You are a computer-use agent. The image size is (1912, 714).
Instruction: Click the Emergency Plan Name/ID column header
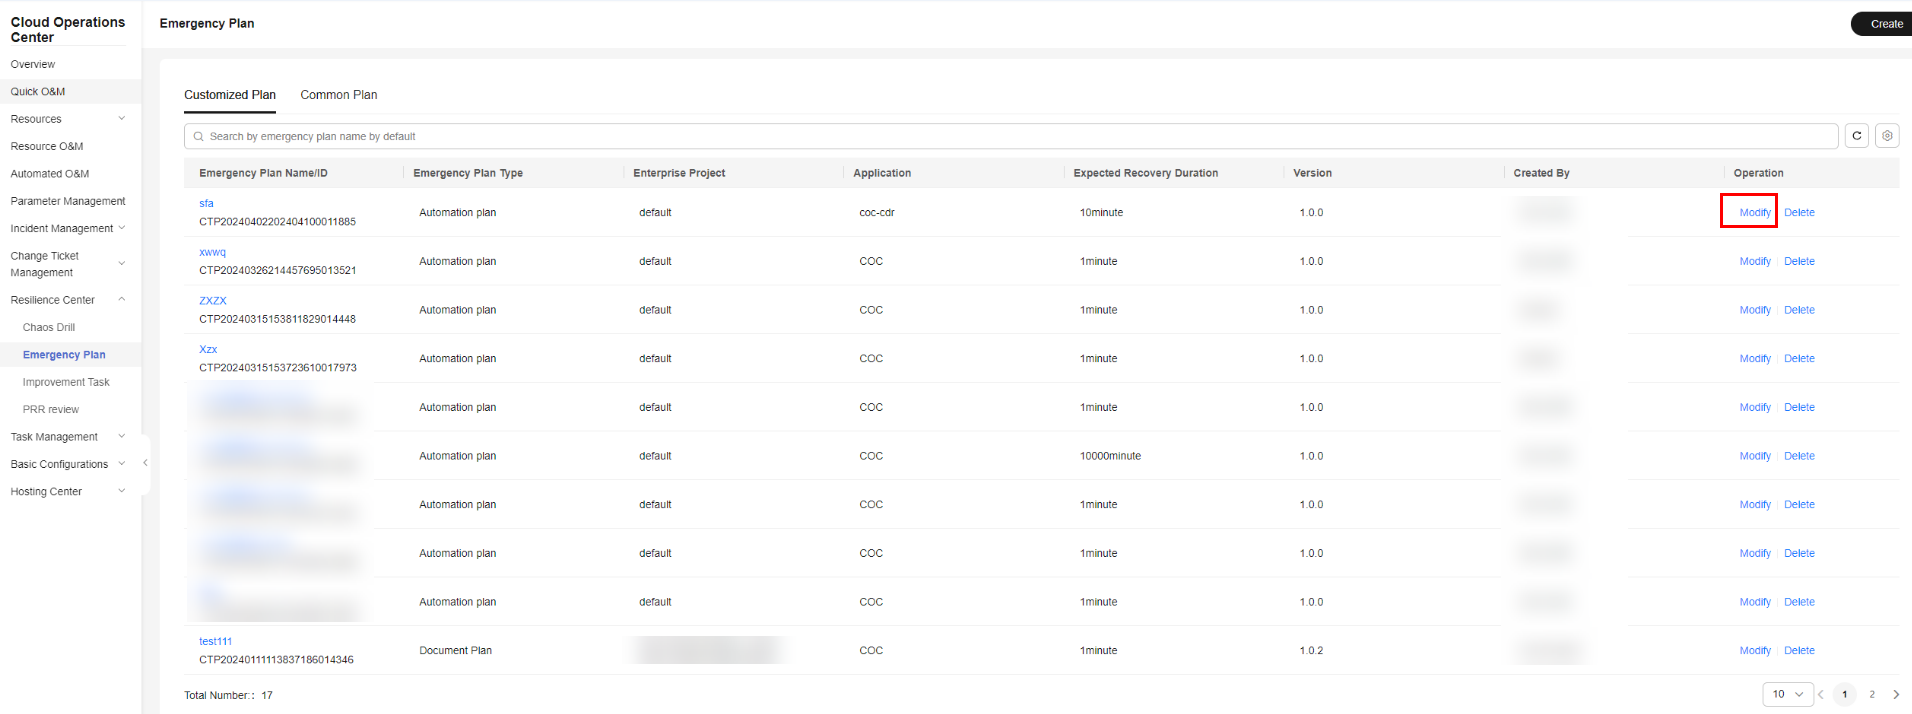pyautogui.click(x=263, y=173)
